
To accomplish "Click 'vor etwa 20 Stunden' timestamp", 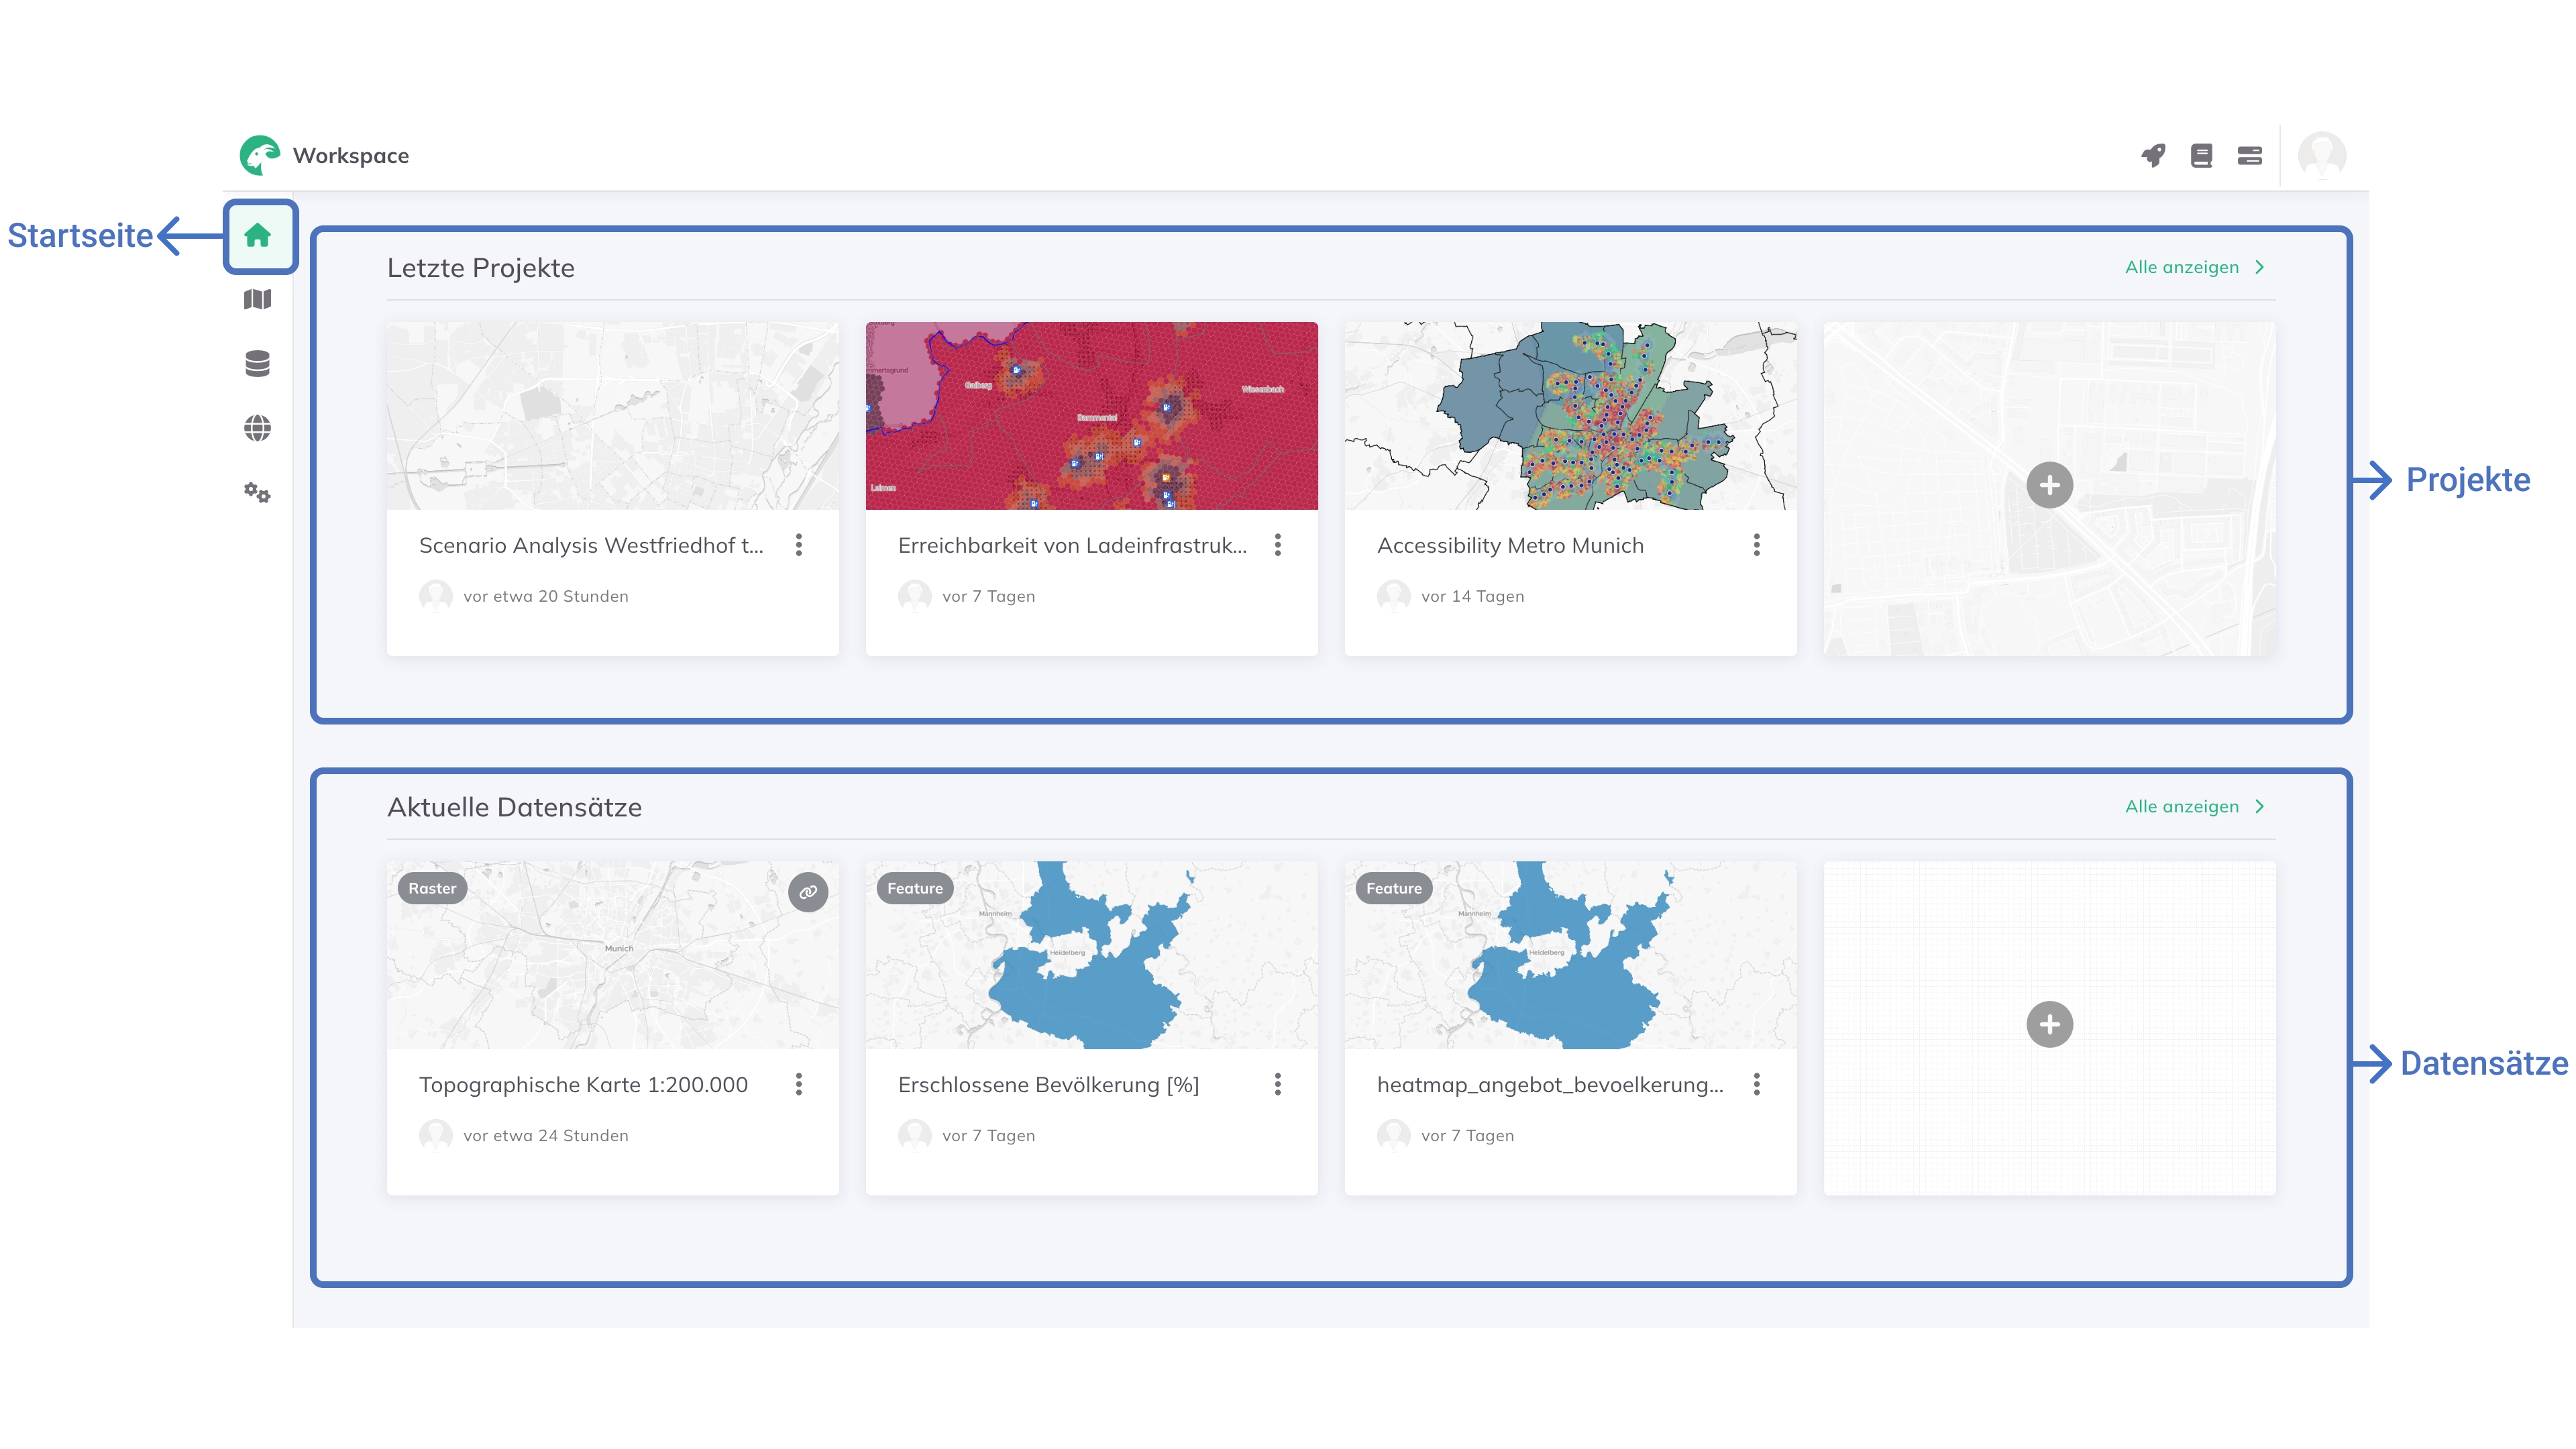I will [546, 596].
